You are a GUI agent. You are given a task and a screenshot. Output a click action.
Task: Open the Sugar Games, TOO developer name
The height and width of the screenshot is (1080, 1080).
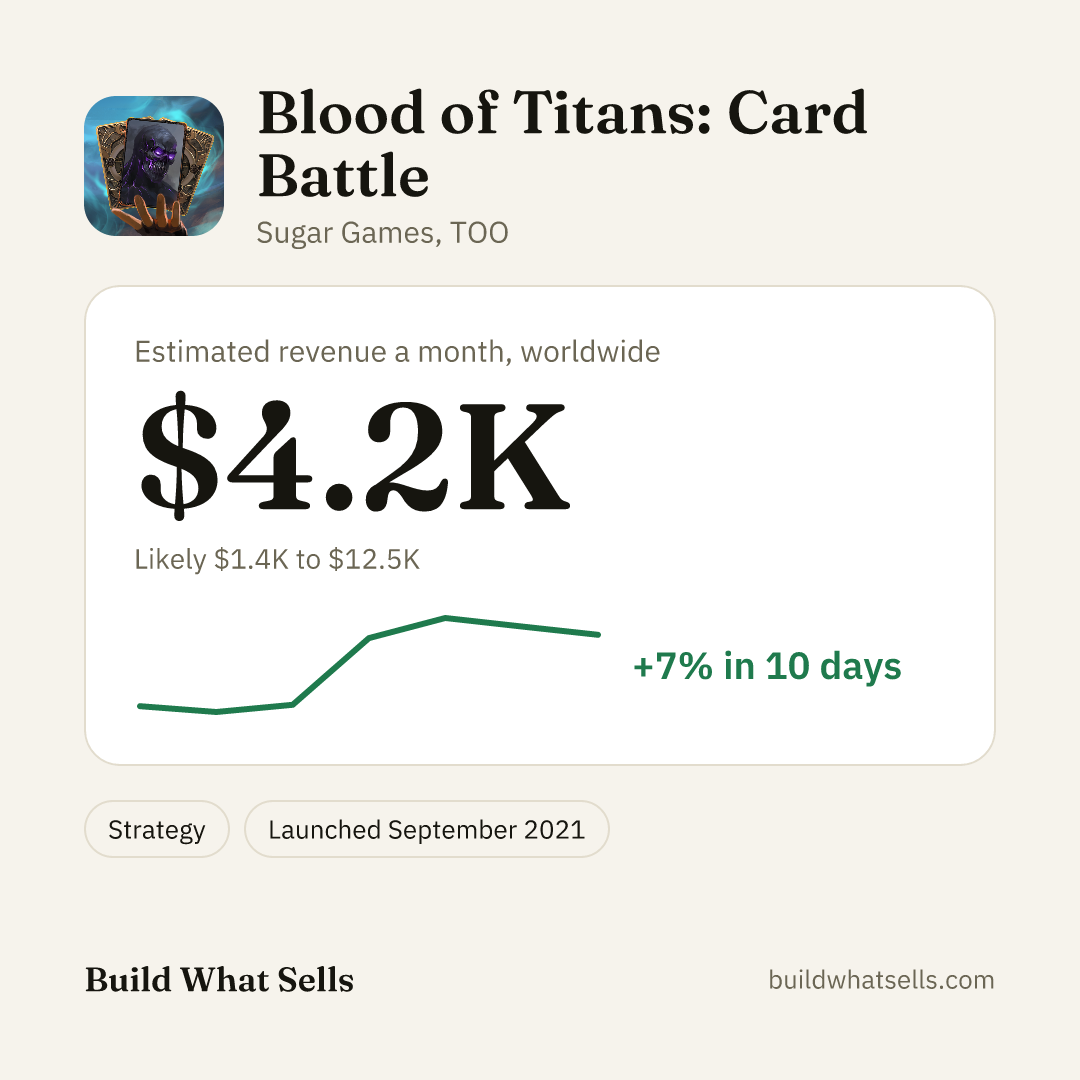click(x=382, y=233)
